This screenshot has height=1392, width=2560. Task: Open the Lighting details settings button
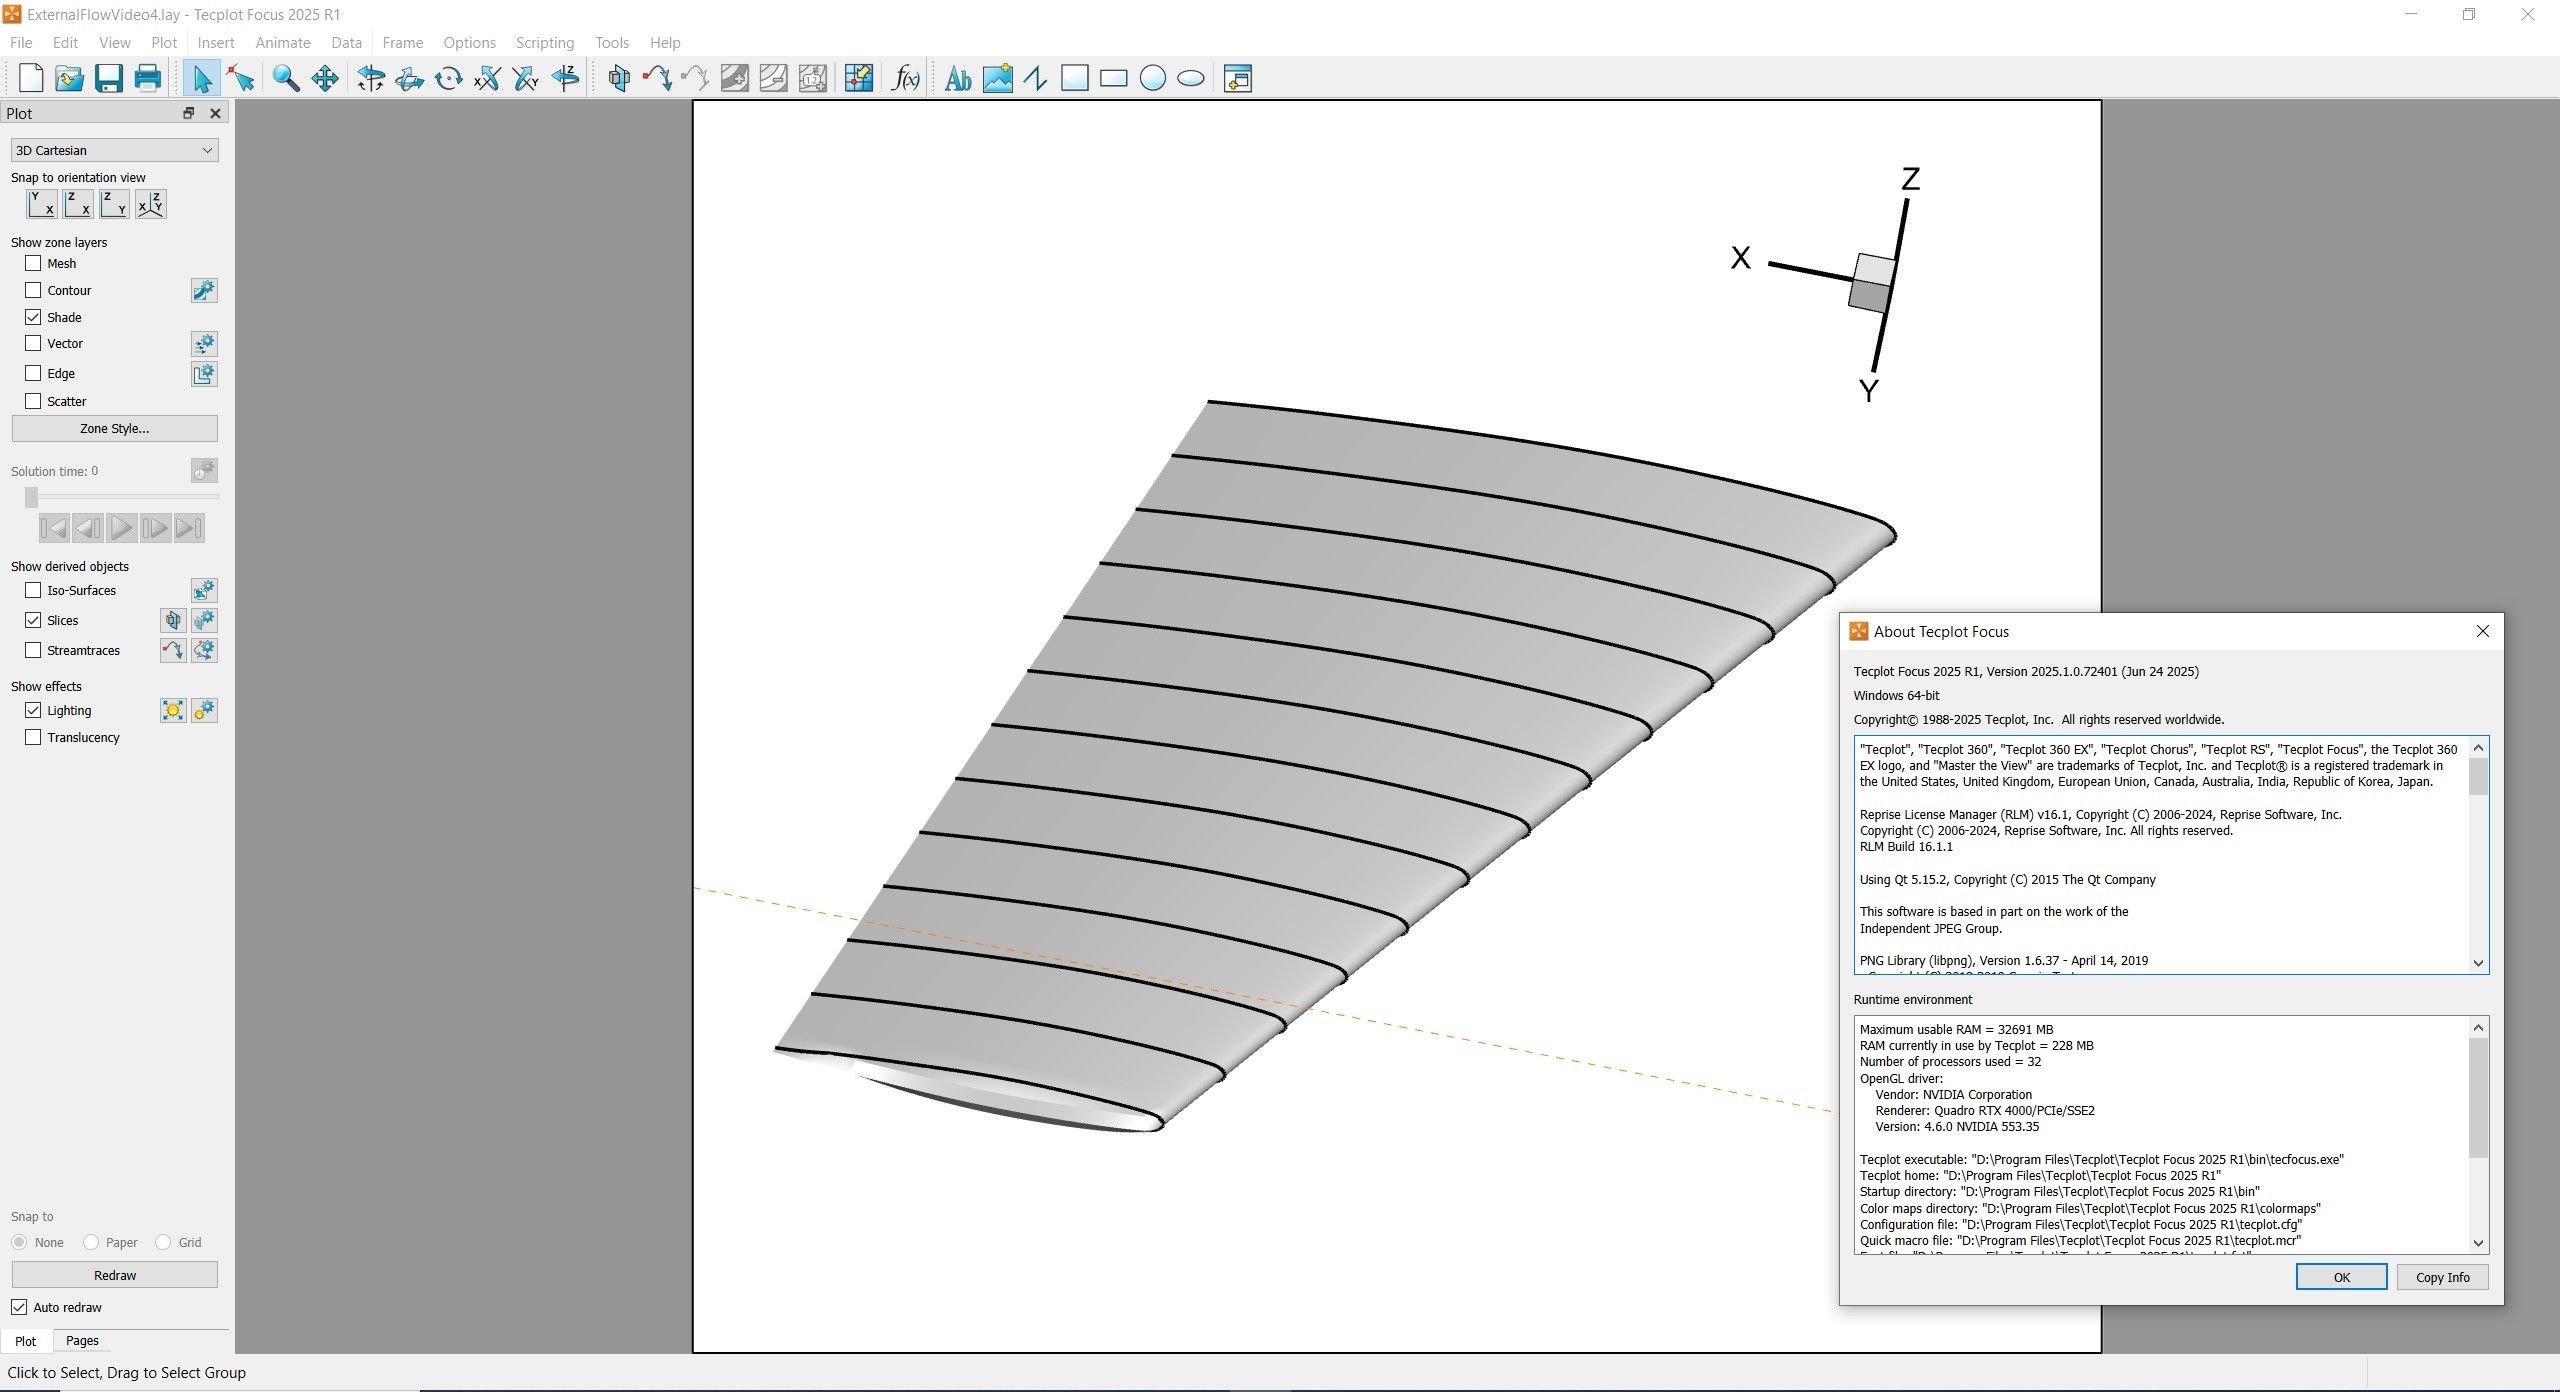click(204, 710)
